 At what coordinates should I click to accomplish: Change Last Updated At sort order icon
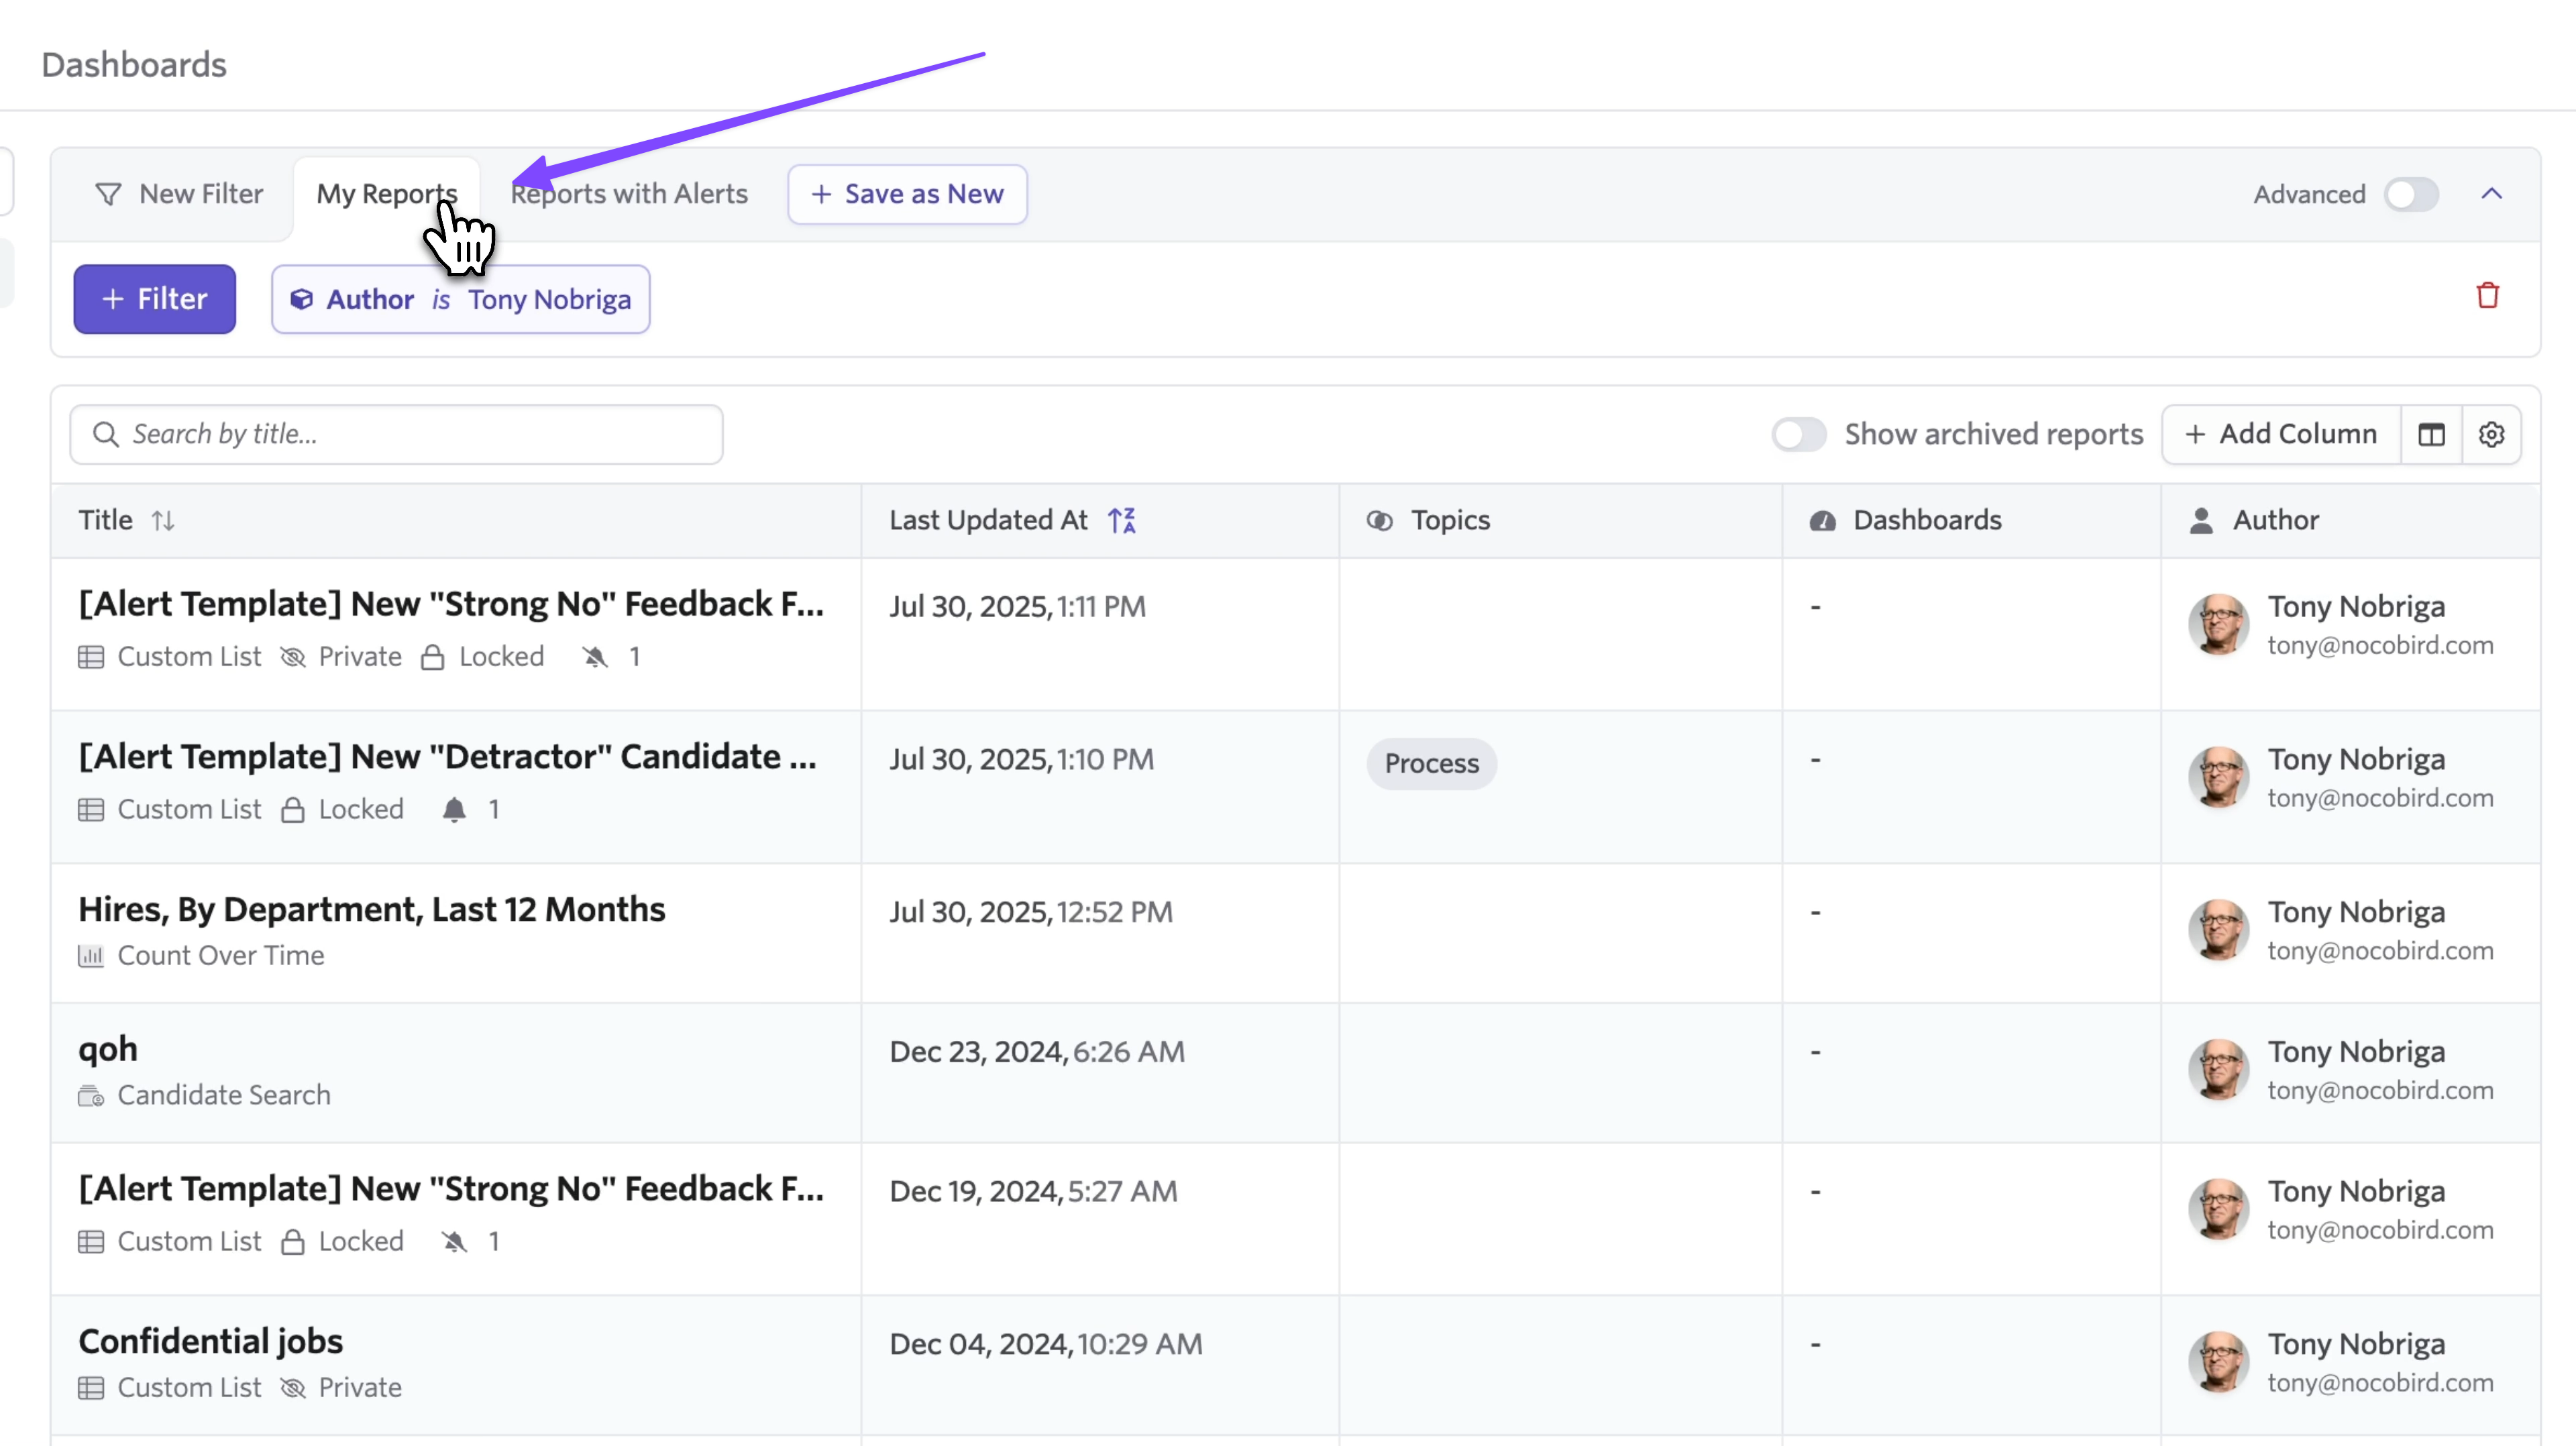click(x=1122, y=520)
